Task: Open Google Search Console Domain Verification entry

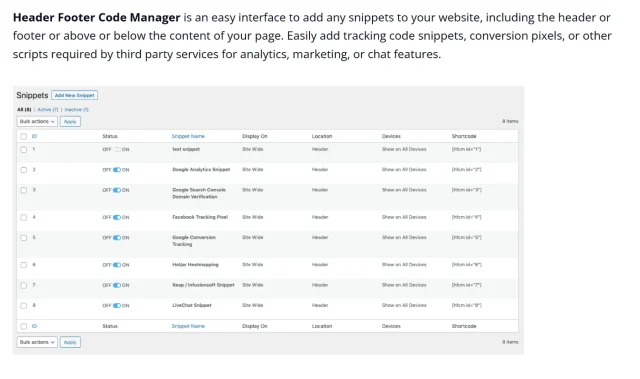Action: [x=199, y=193]
